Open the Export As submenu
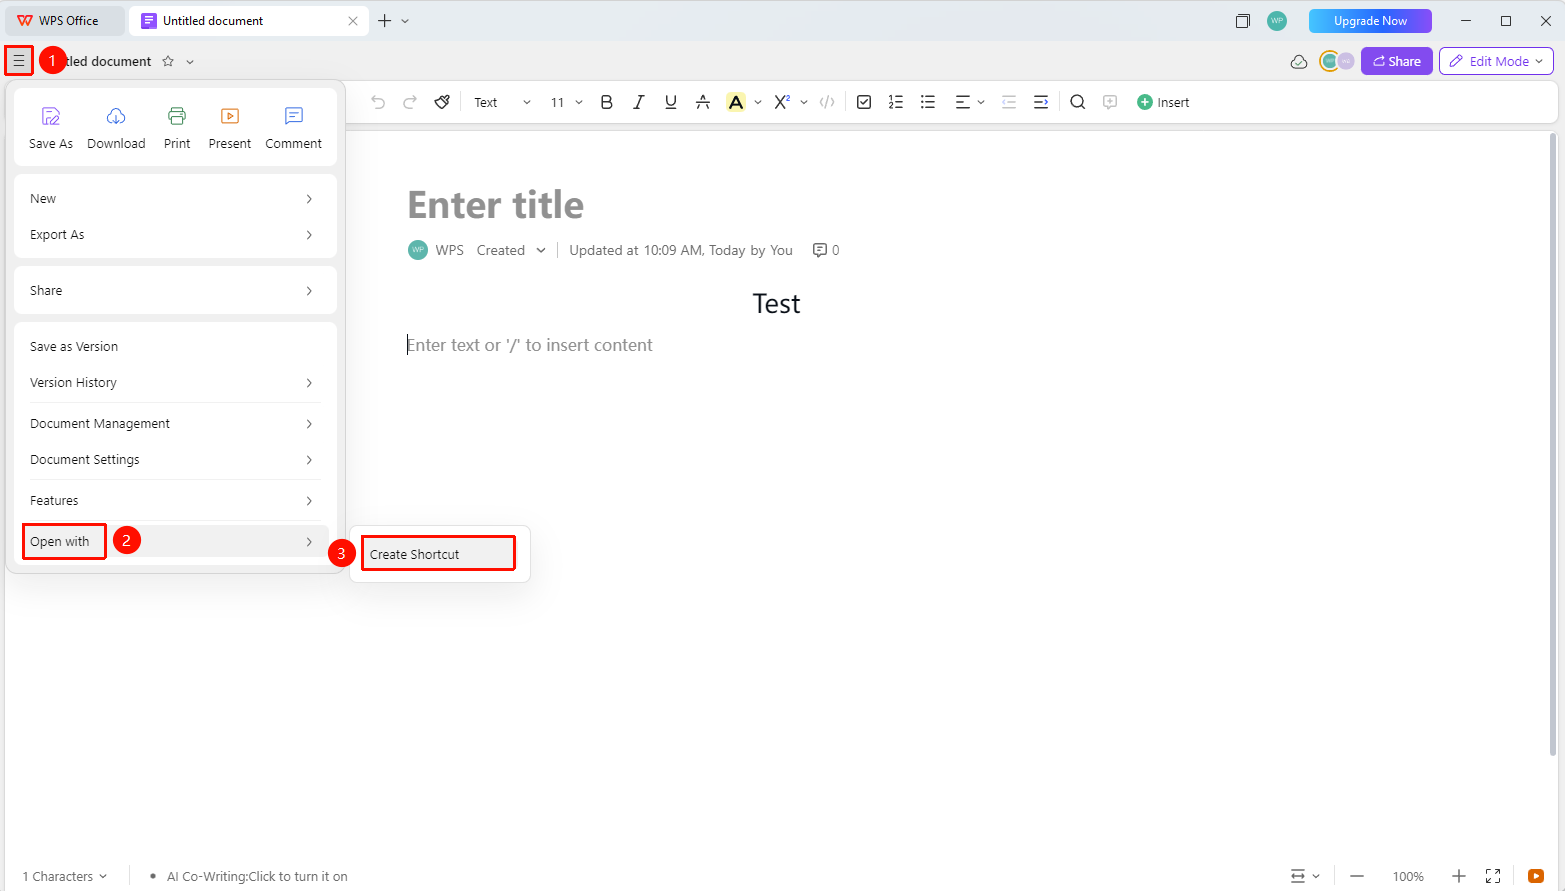Screen dimensions: 1565x891 pos(175,235)
